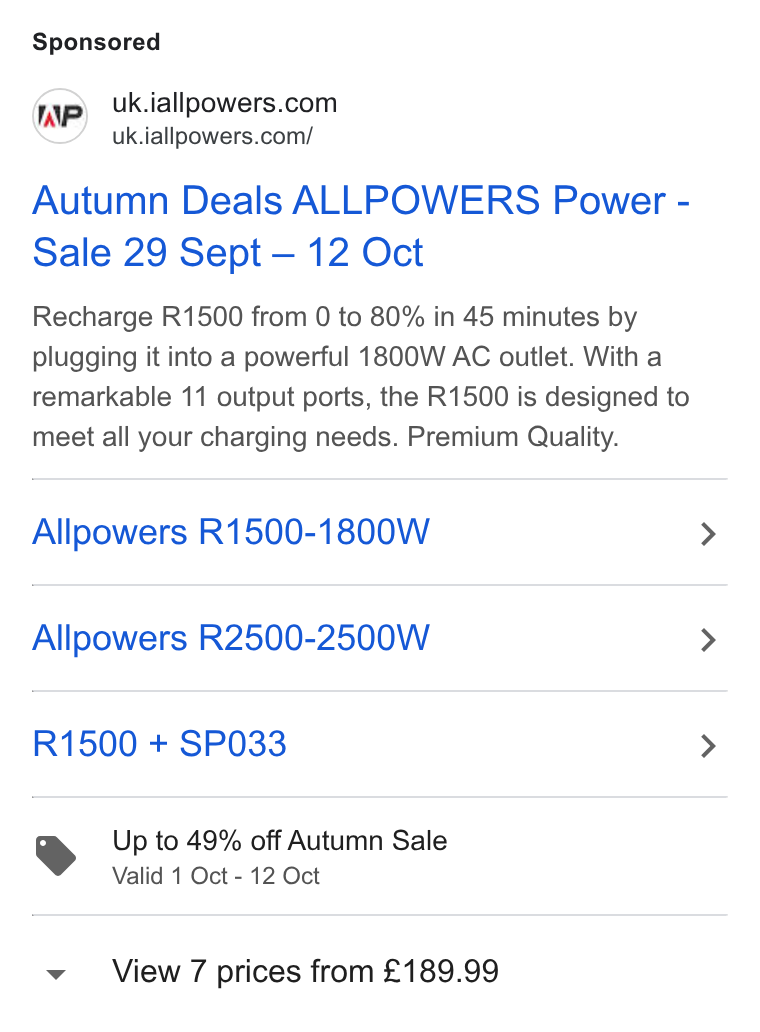The height and width of the screenshot is (1032, 760).
Task: Expand prices using the down triangle arrow
Action: (57, 974)
